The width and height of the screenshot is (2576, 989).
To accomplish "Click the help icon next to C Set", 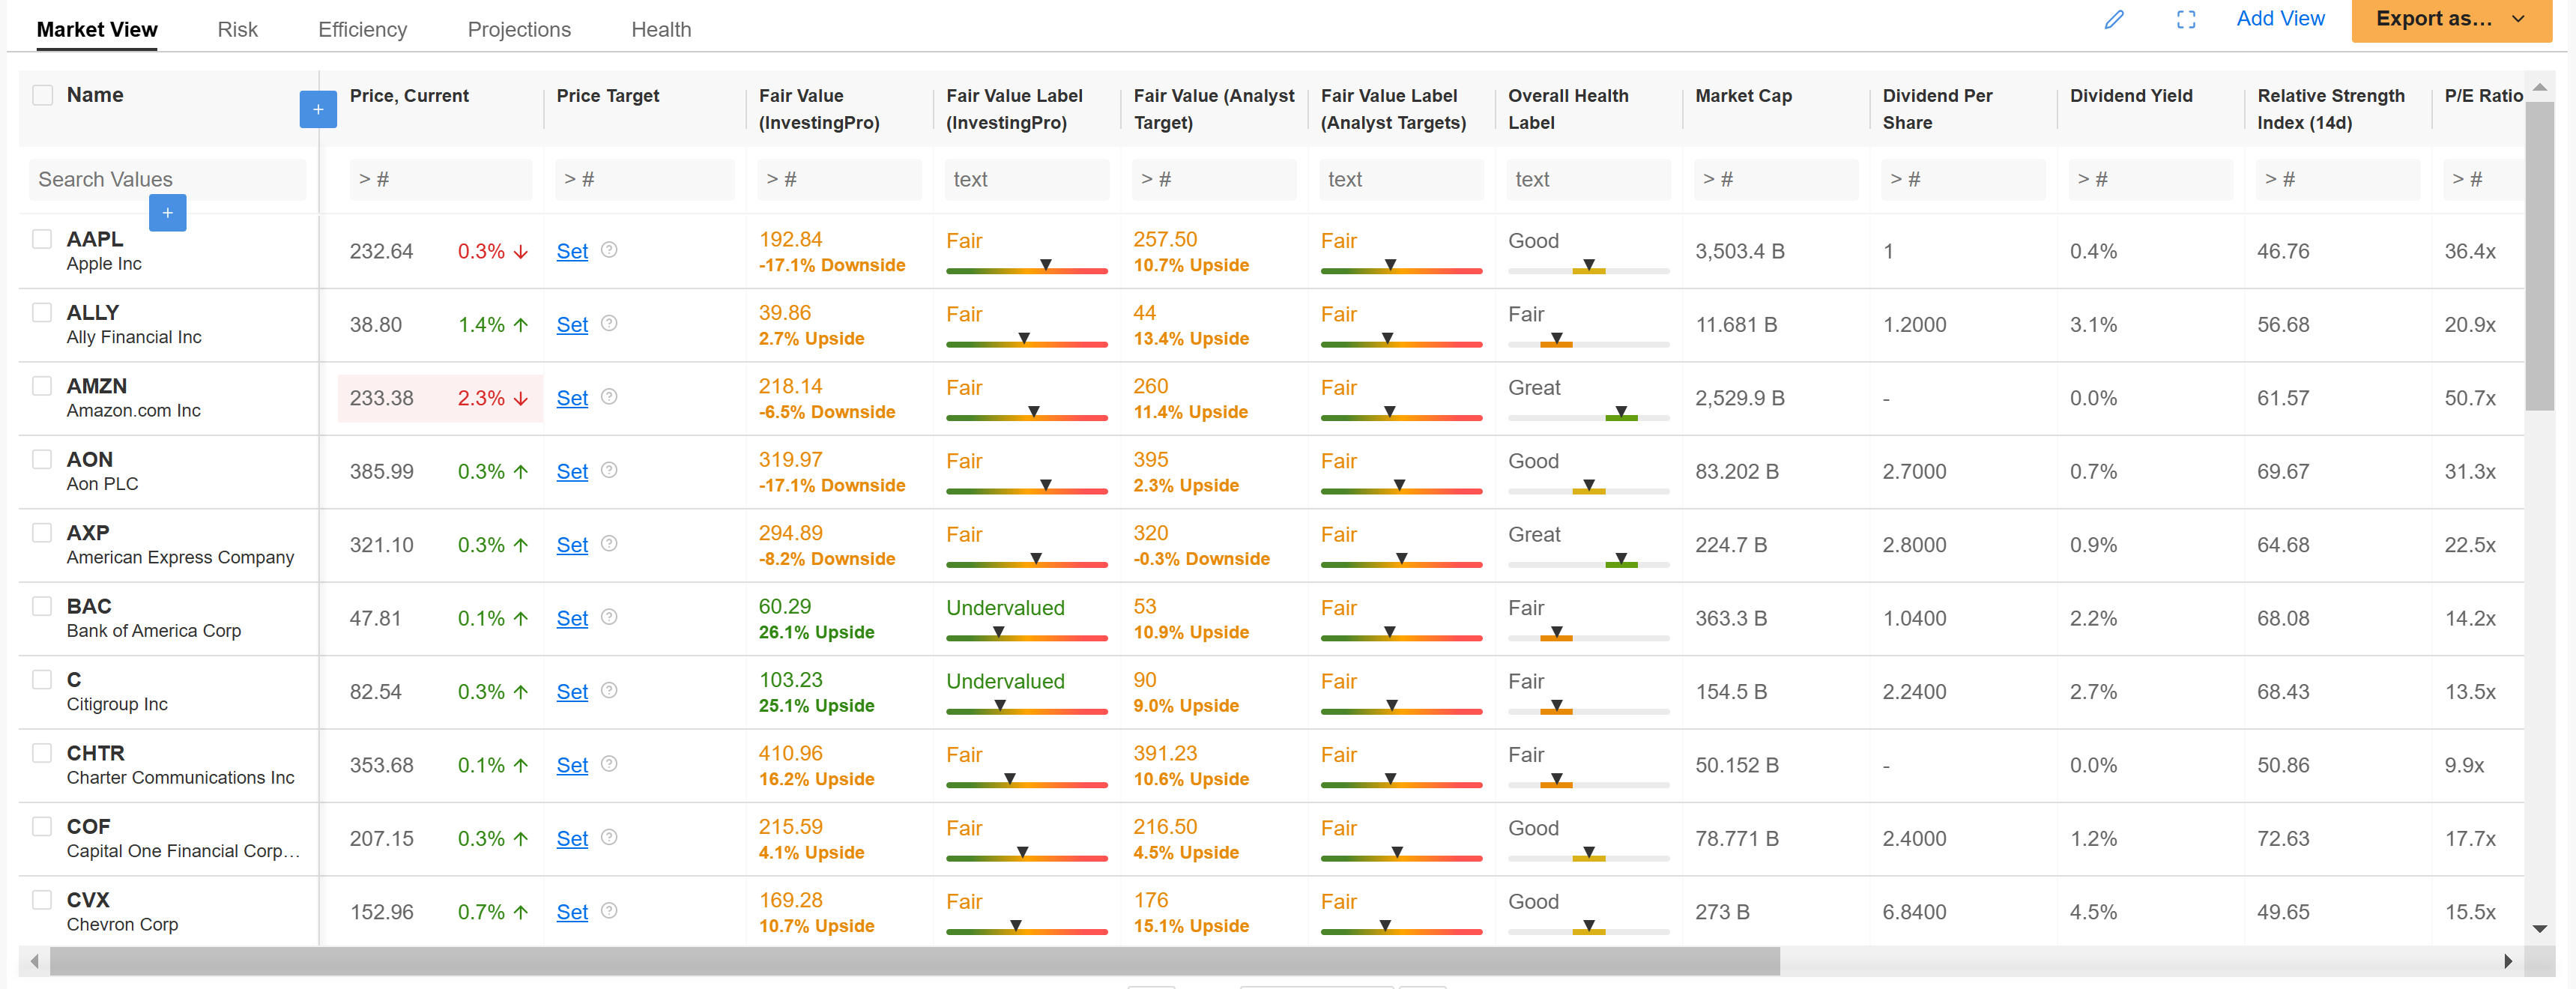I will coord(609,690).
